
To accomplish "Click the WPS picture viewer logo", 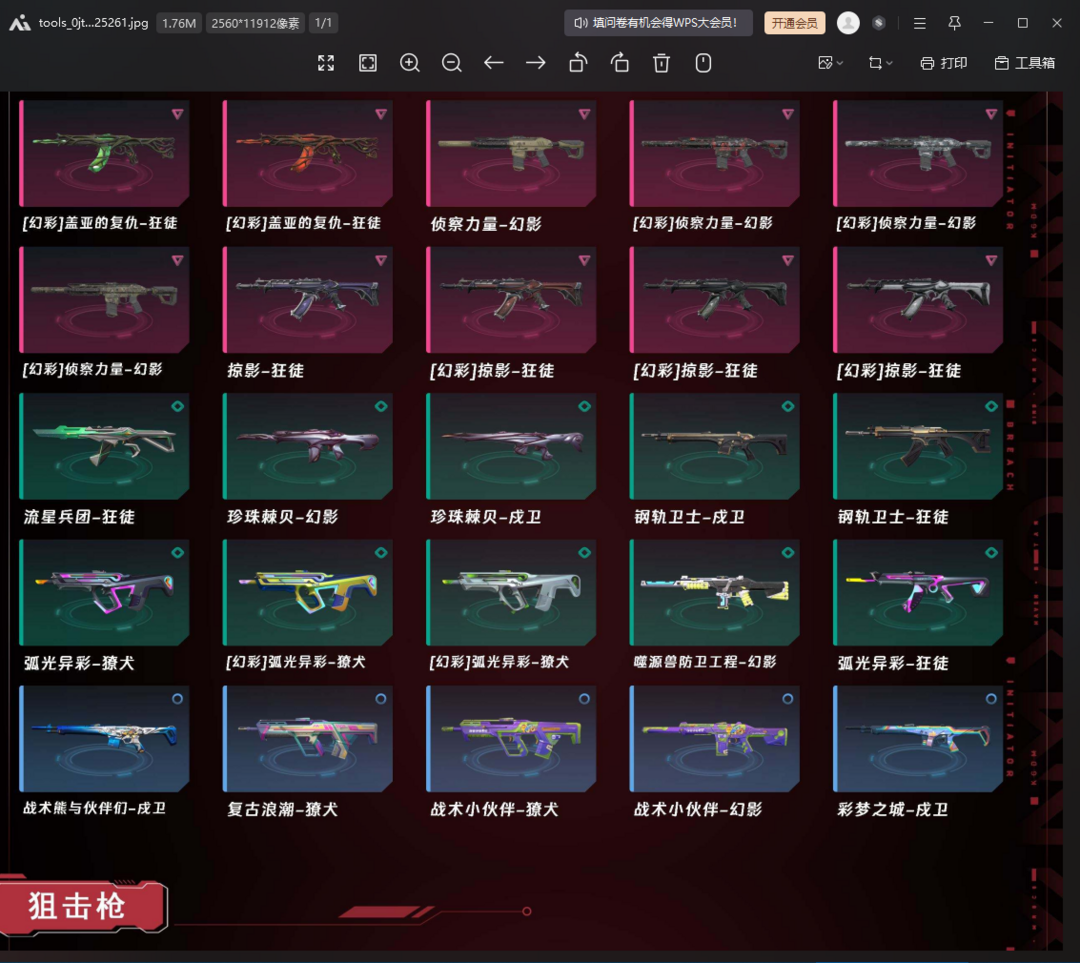I will [x=19, y=23].
